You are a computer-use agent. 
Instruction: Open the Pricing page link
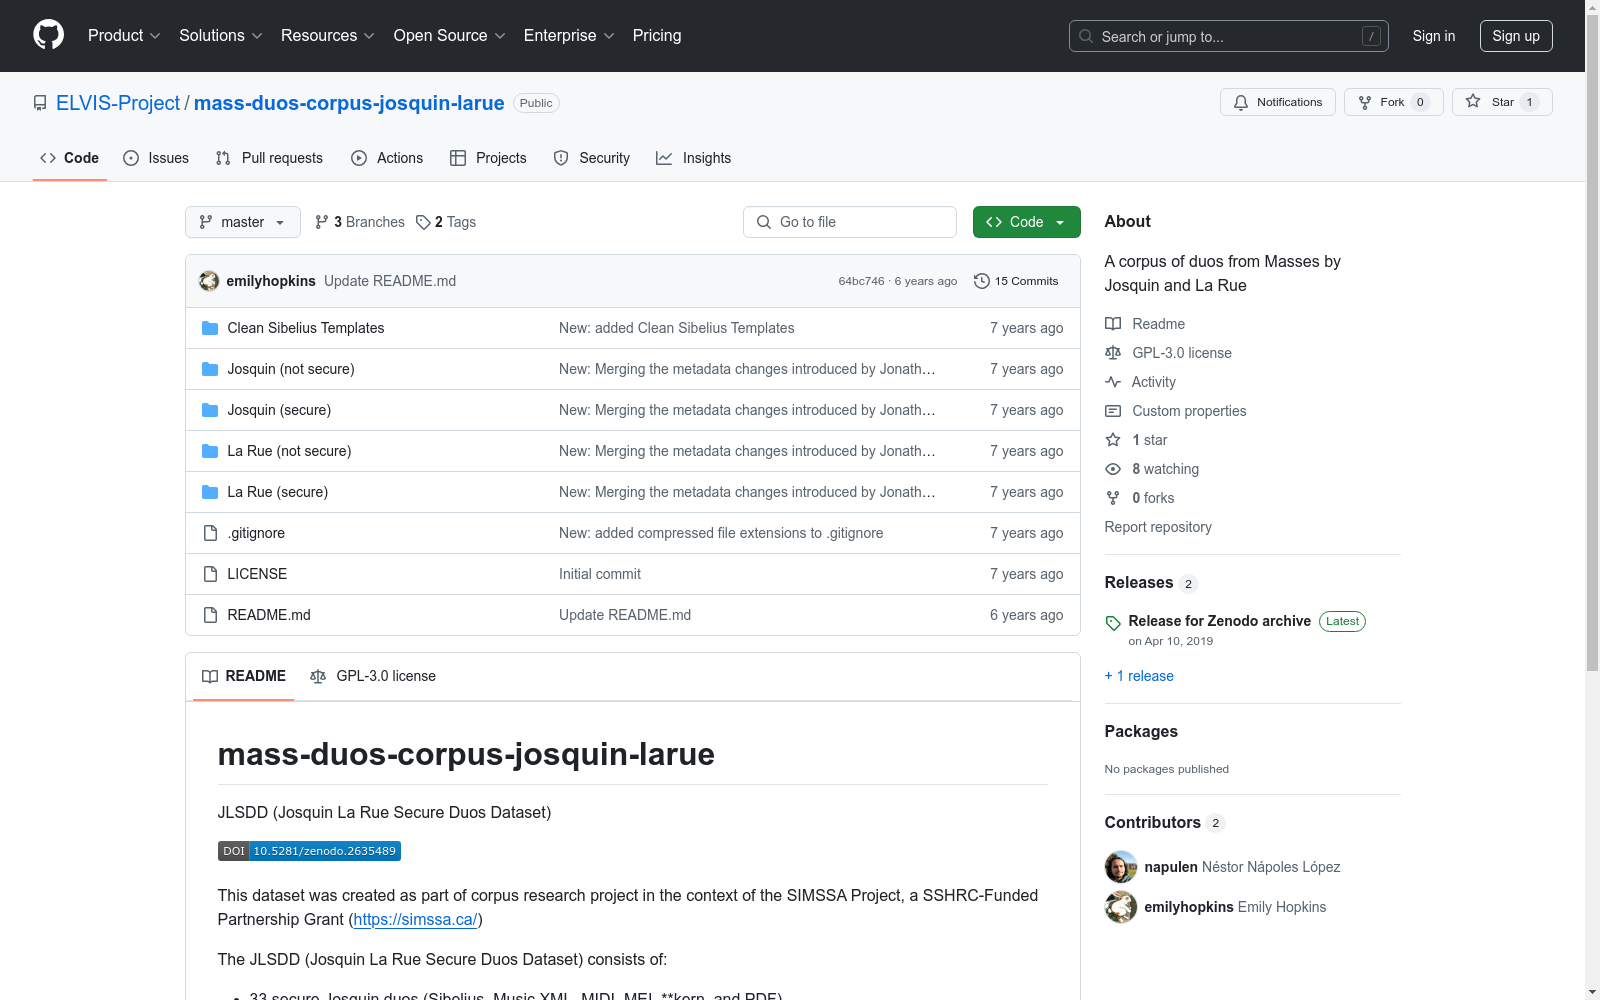pos(657,36)
